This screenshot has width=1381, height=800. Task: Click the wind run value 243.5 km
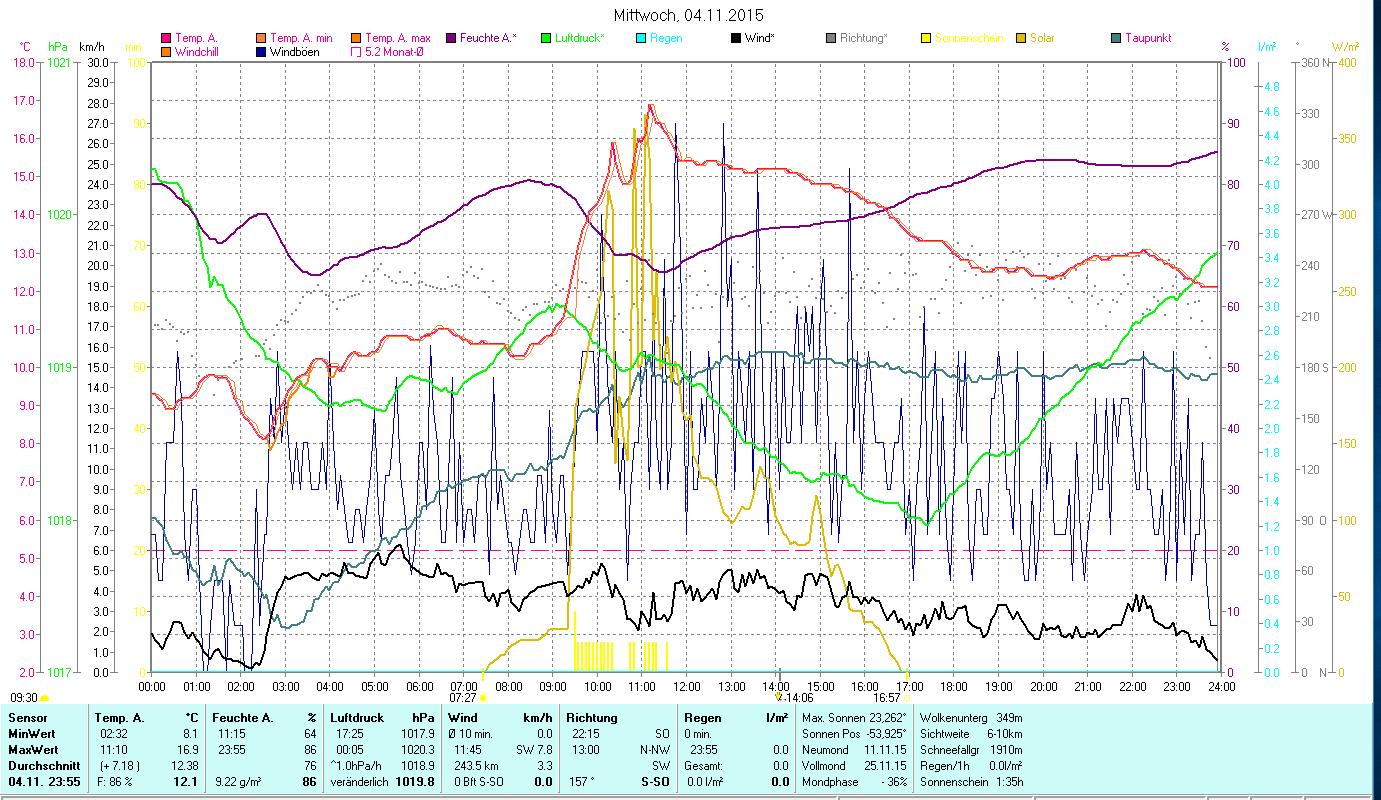[476, 765]
